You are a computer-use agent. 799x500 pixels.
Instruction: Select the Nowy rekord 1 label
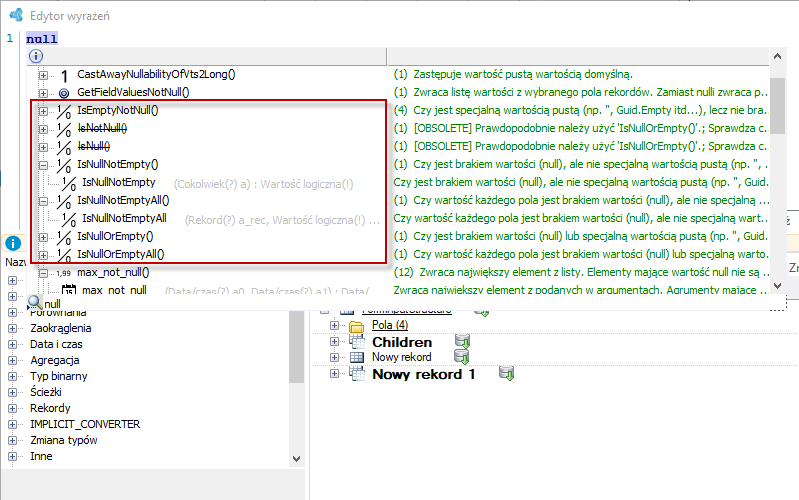[423, 374]
